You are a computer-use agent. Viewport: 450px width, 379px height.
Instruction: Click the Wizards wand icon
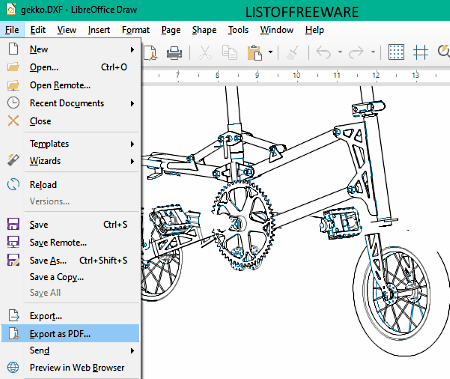pos(13,160)
